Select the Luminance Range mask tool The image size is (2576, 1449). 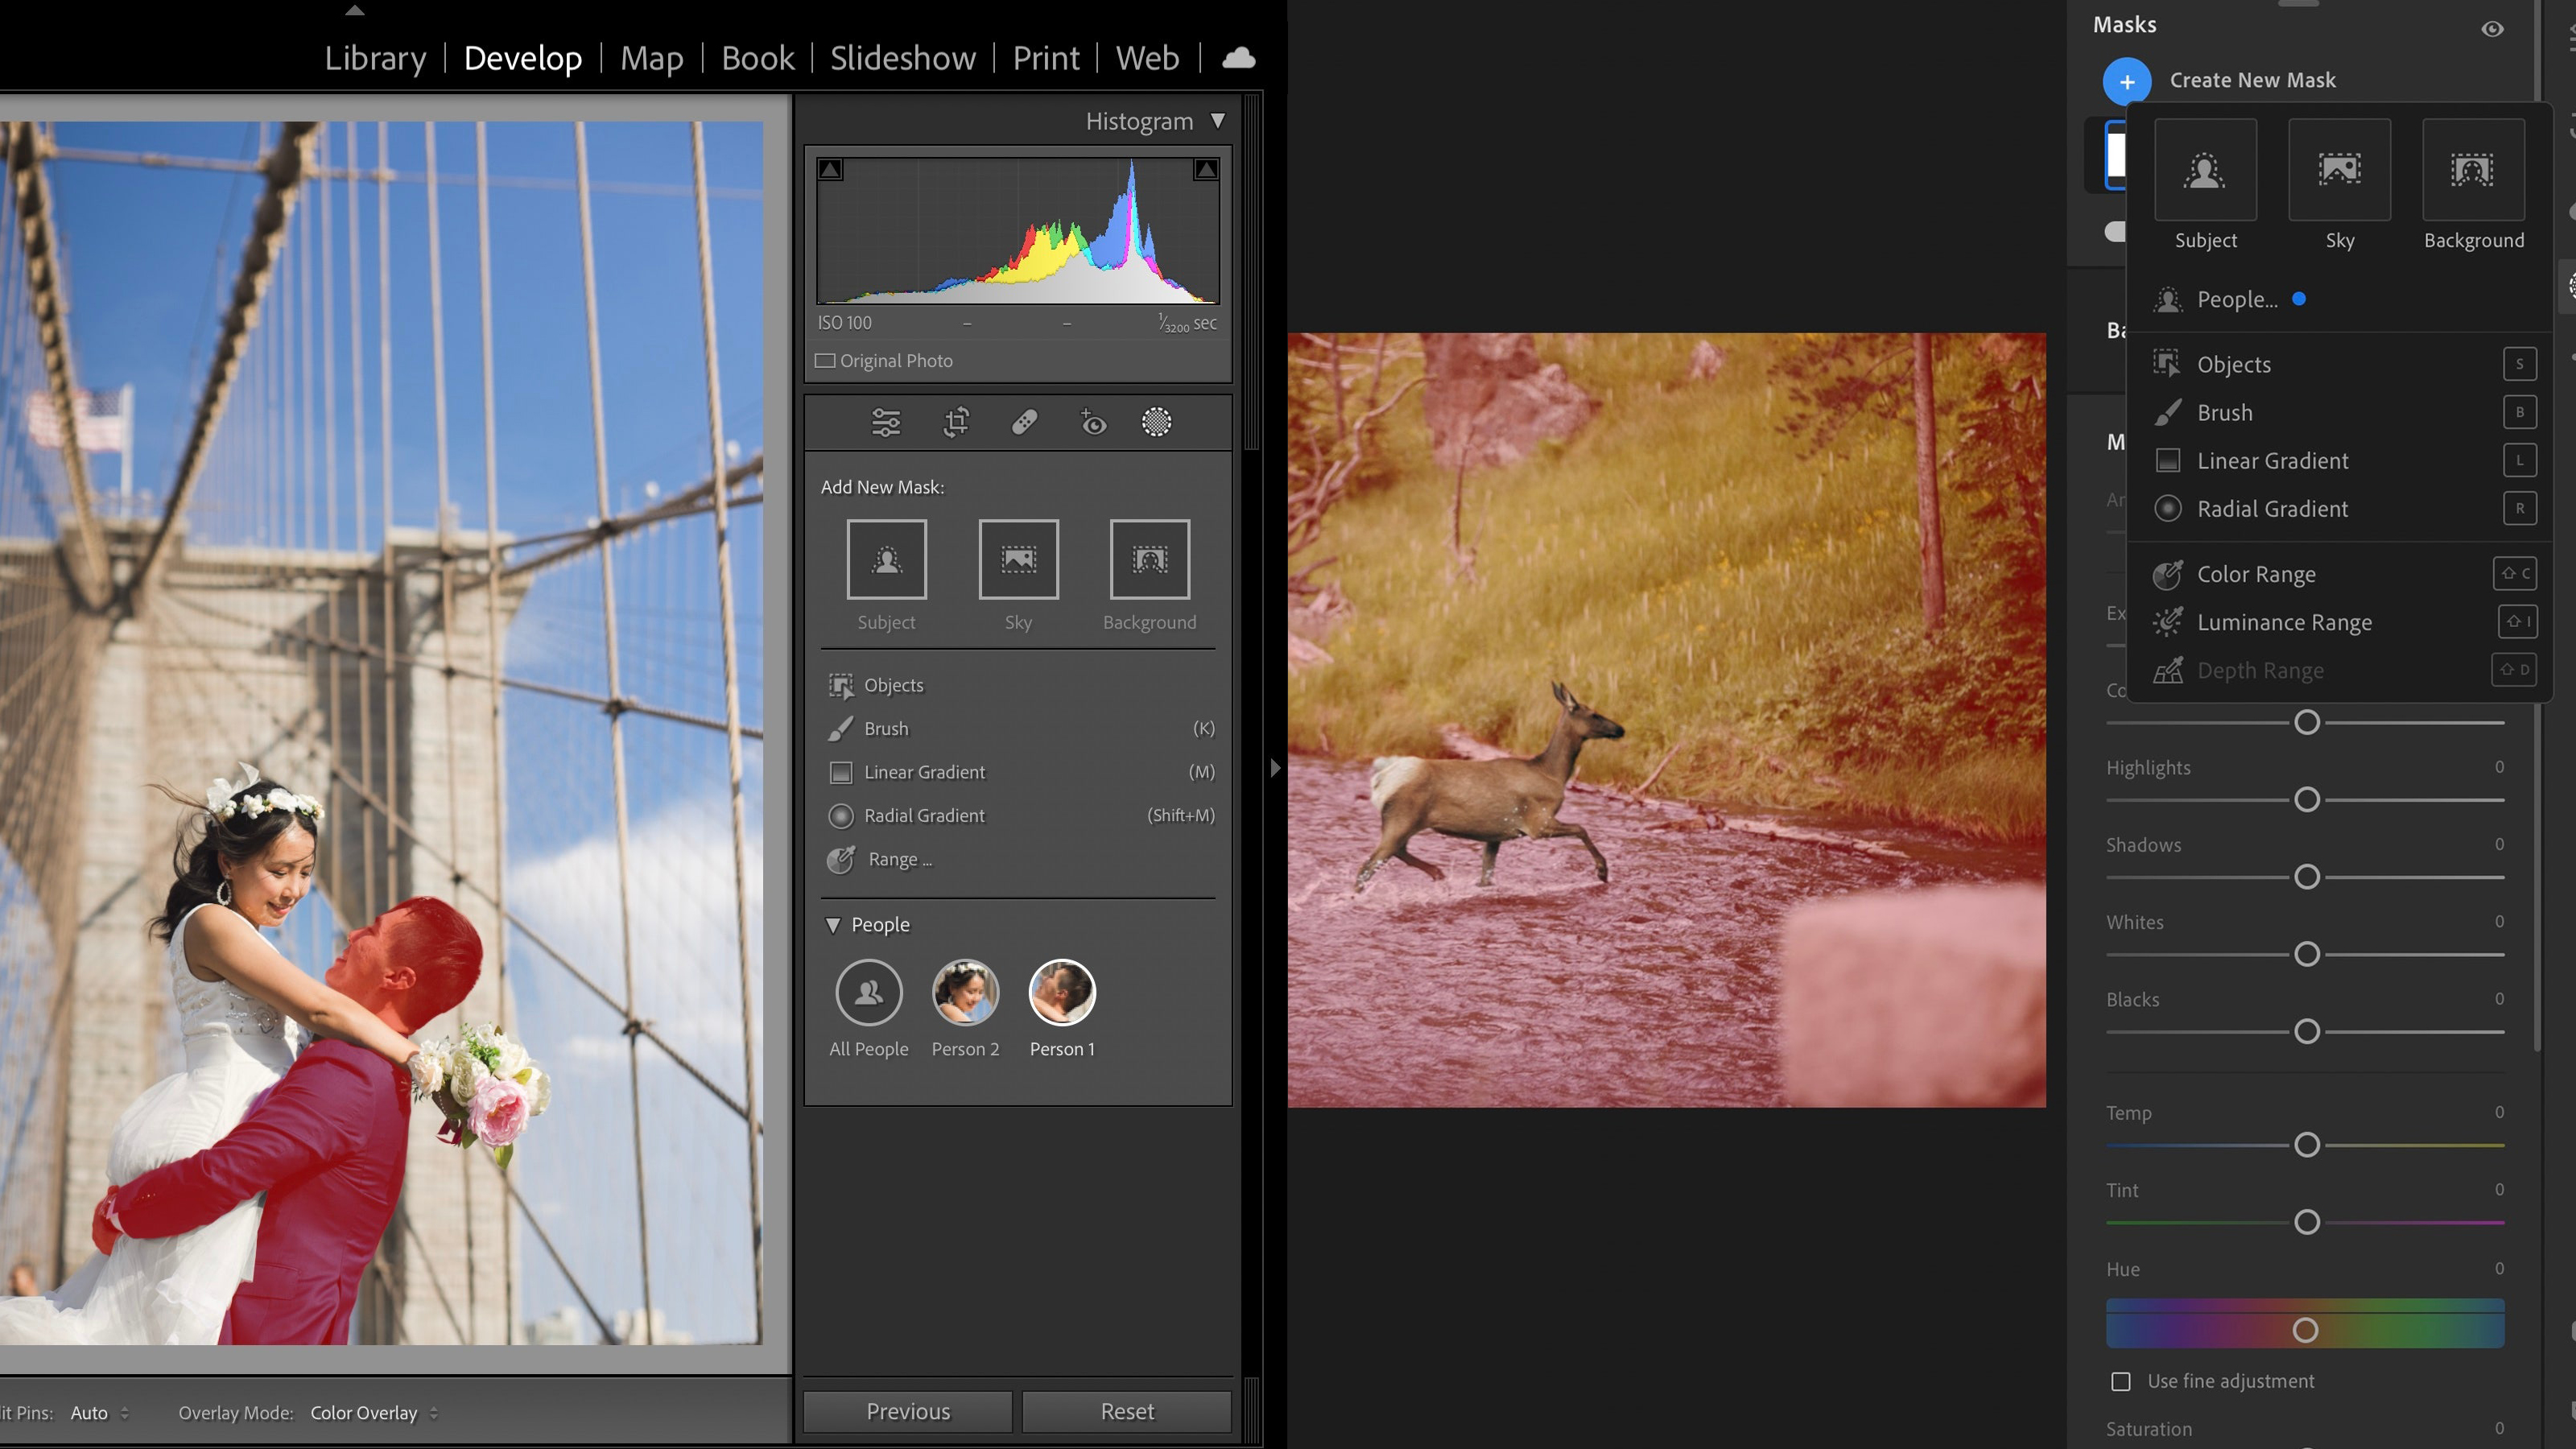2284,621
